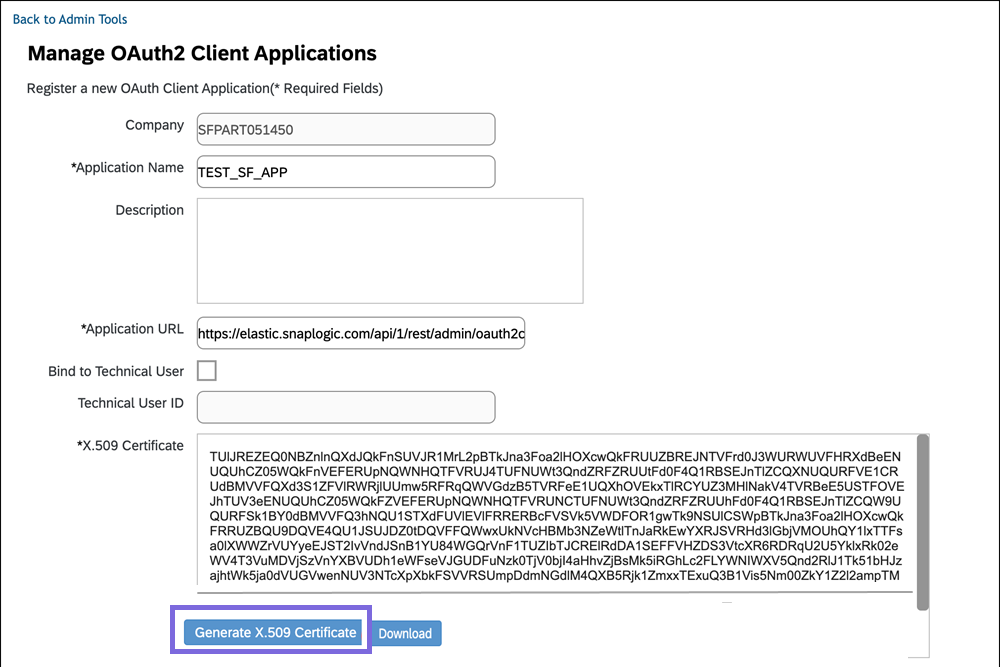Click the Manage OAuth2 Client Applications heading
The image size is (1000, 667).
click(202, 53)
